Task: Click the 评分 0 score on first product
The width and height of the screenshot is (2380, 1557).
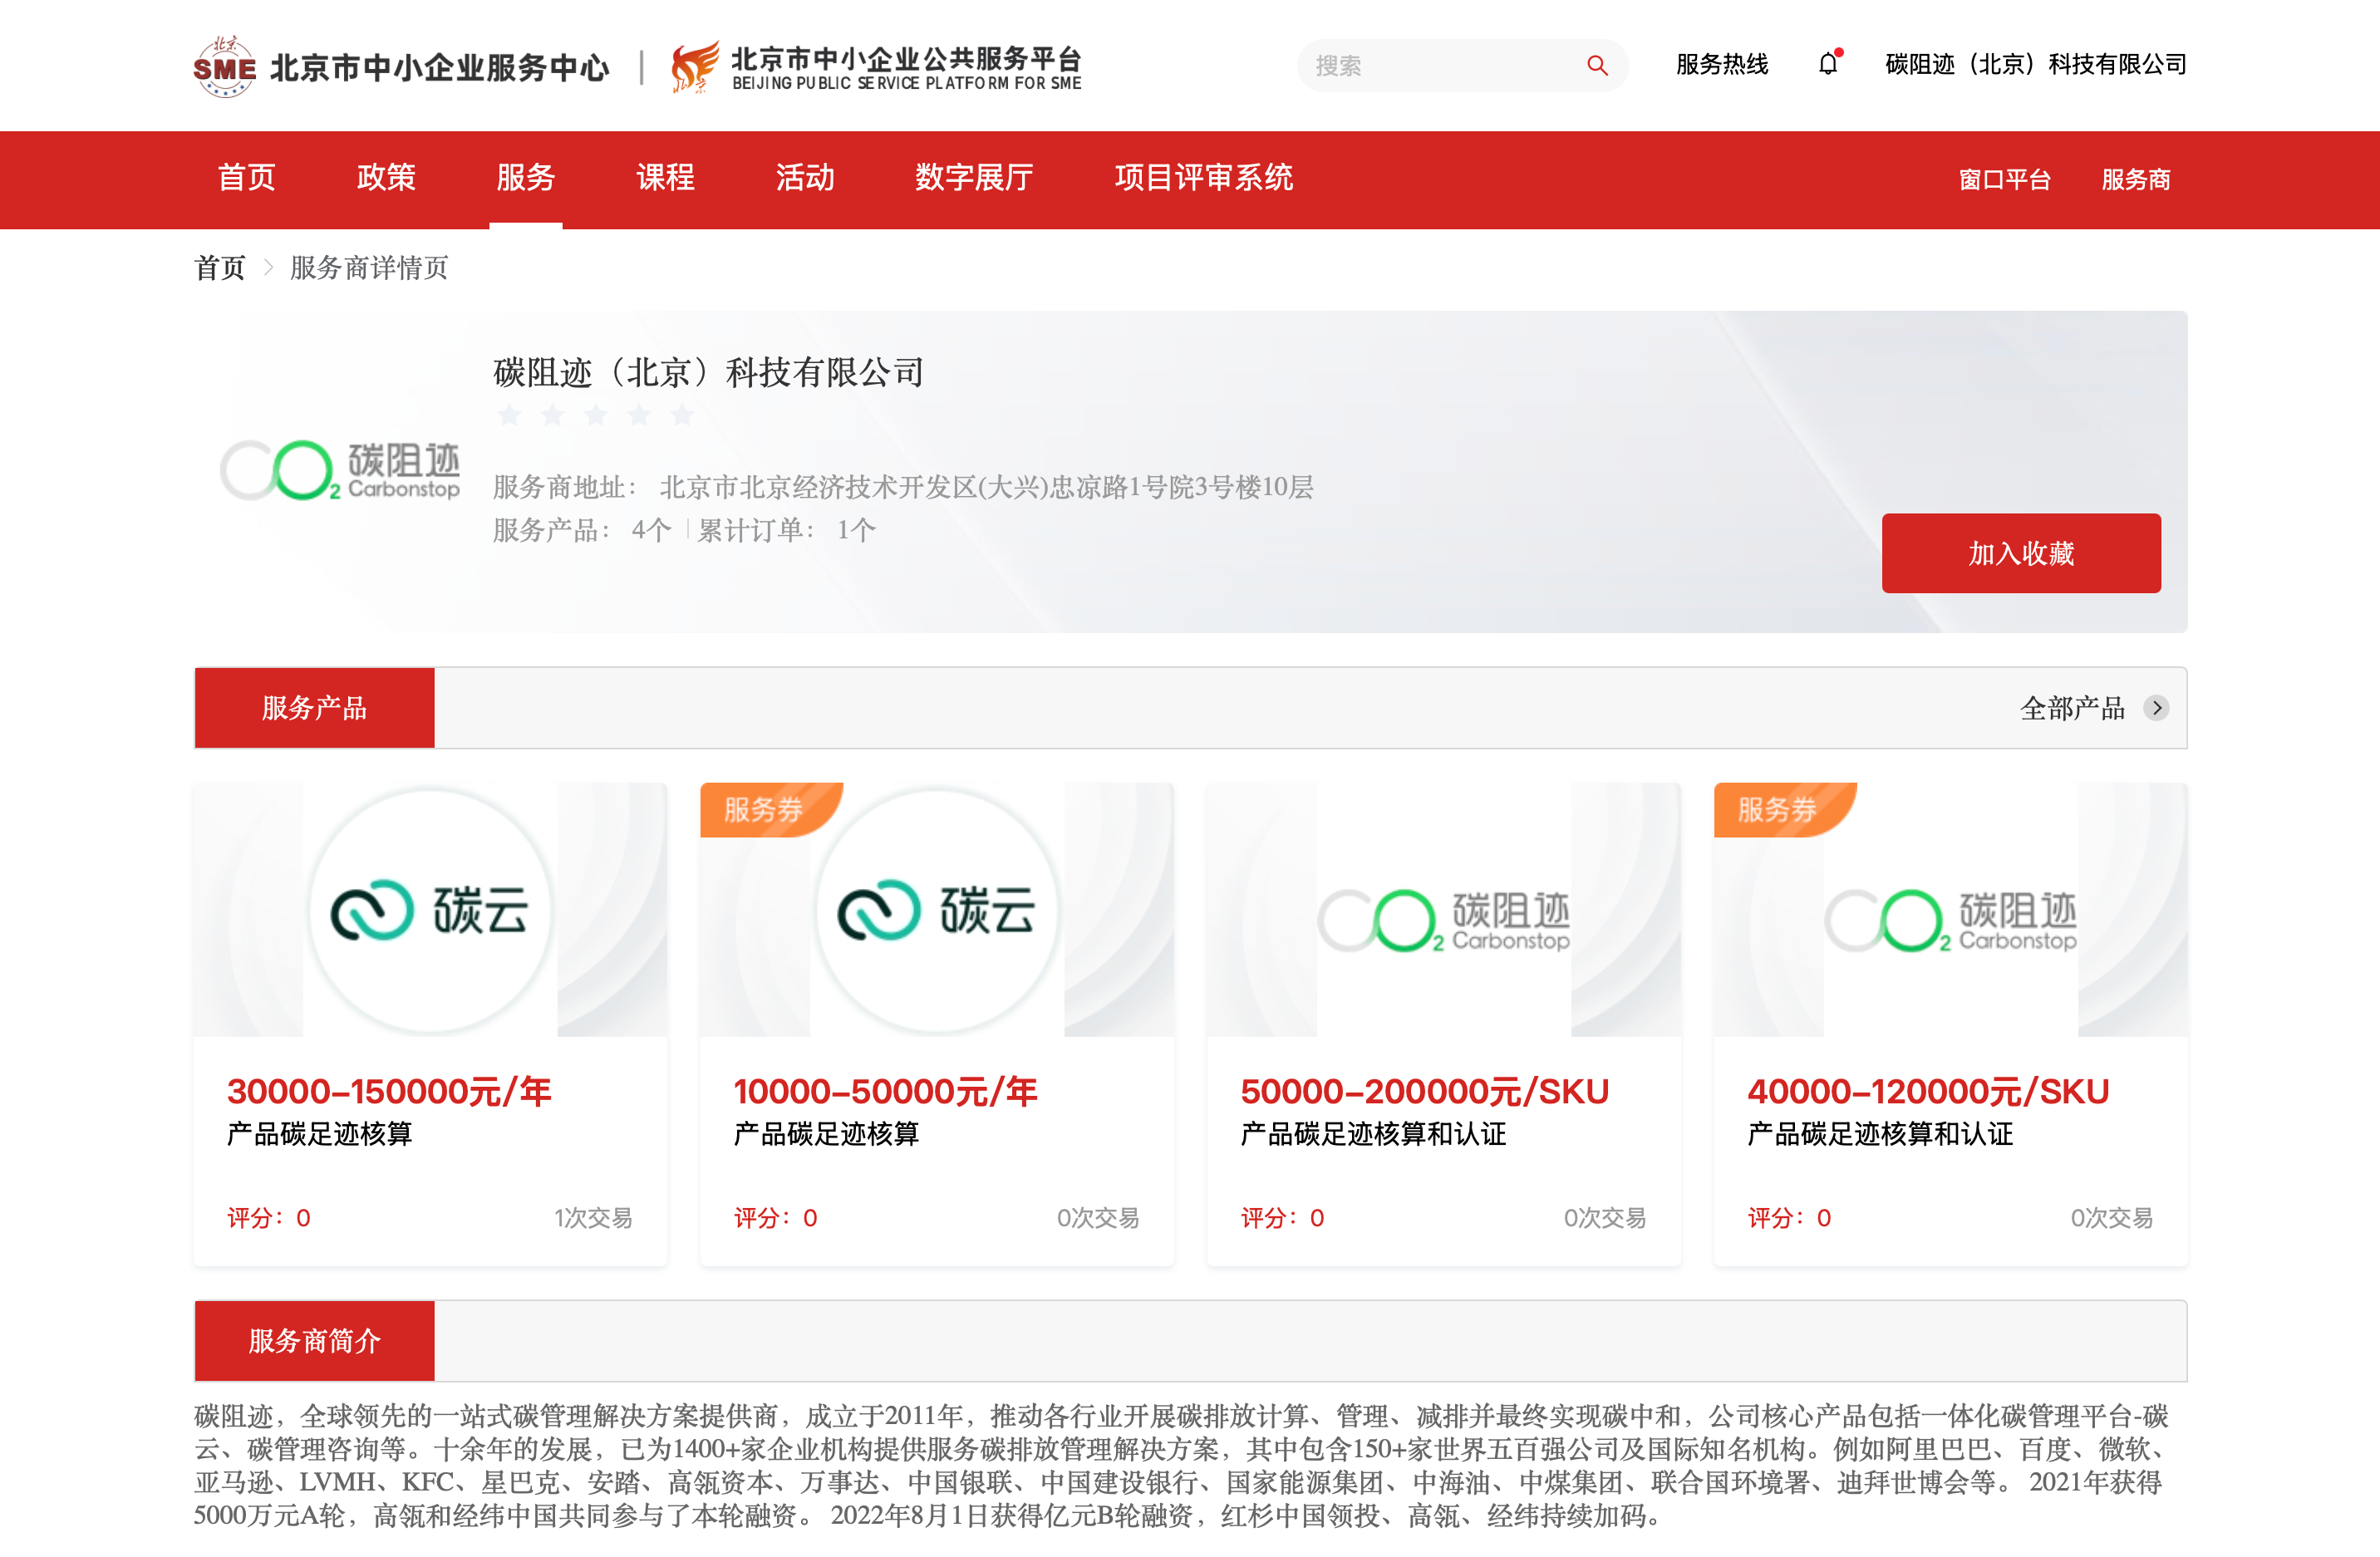Action: [x=267, y=1218]
